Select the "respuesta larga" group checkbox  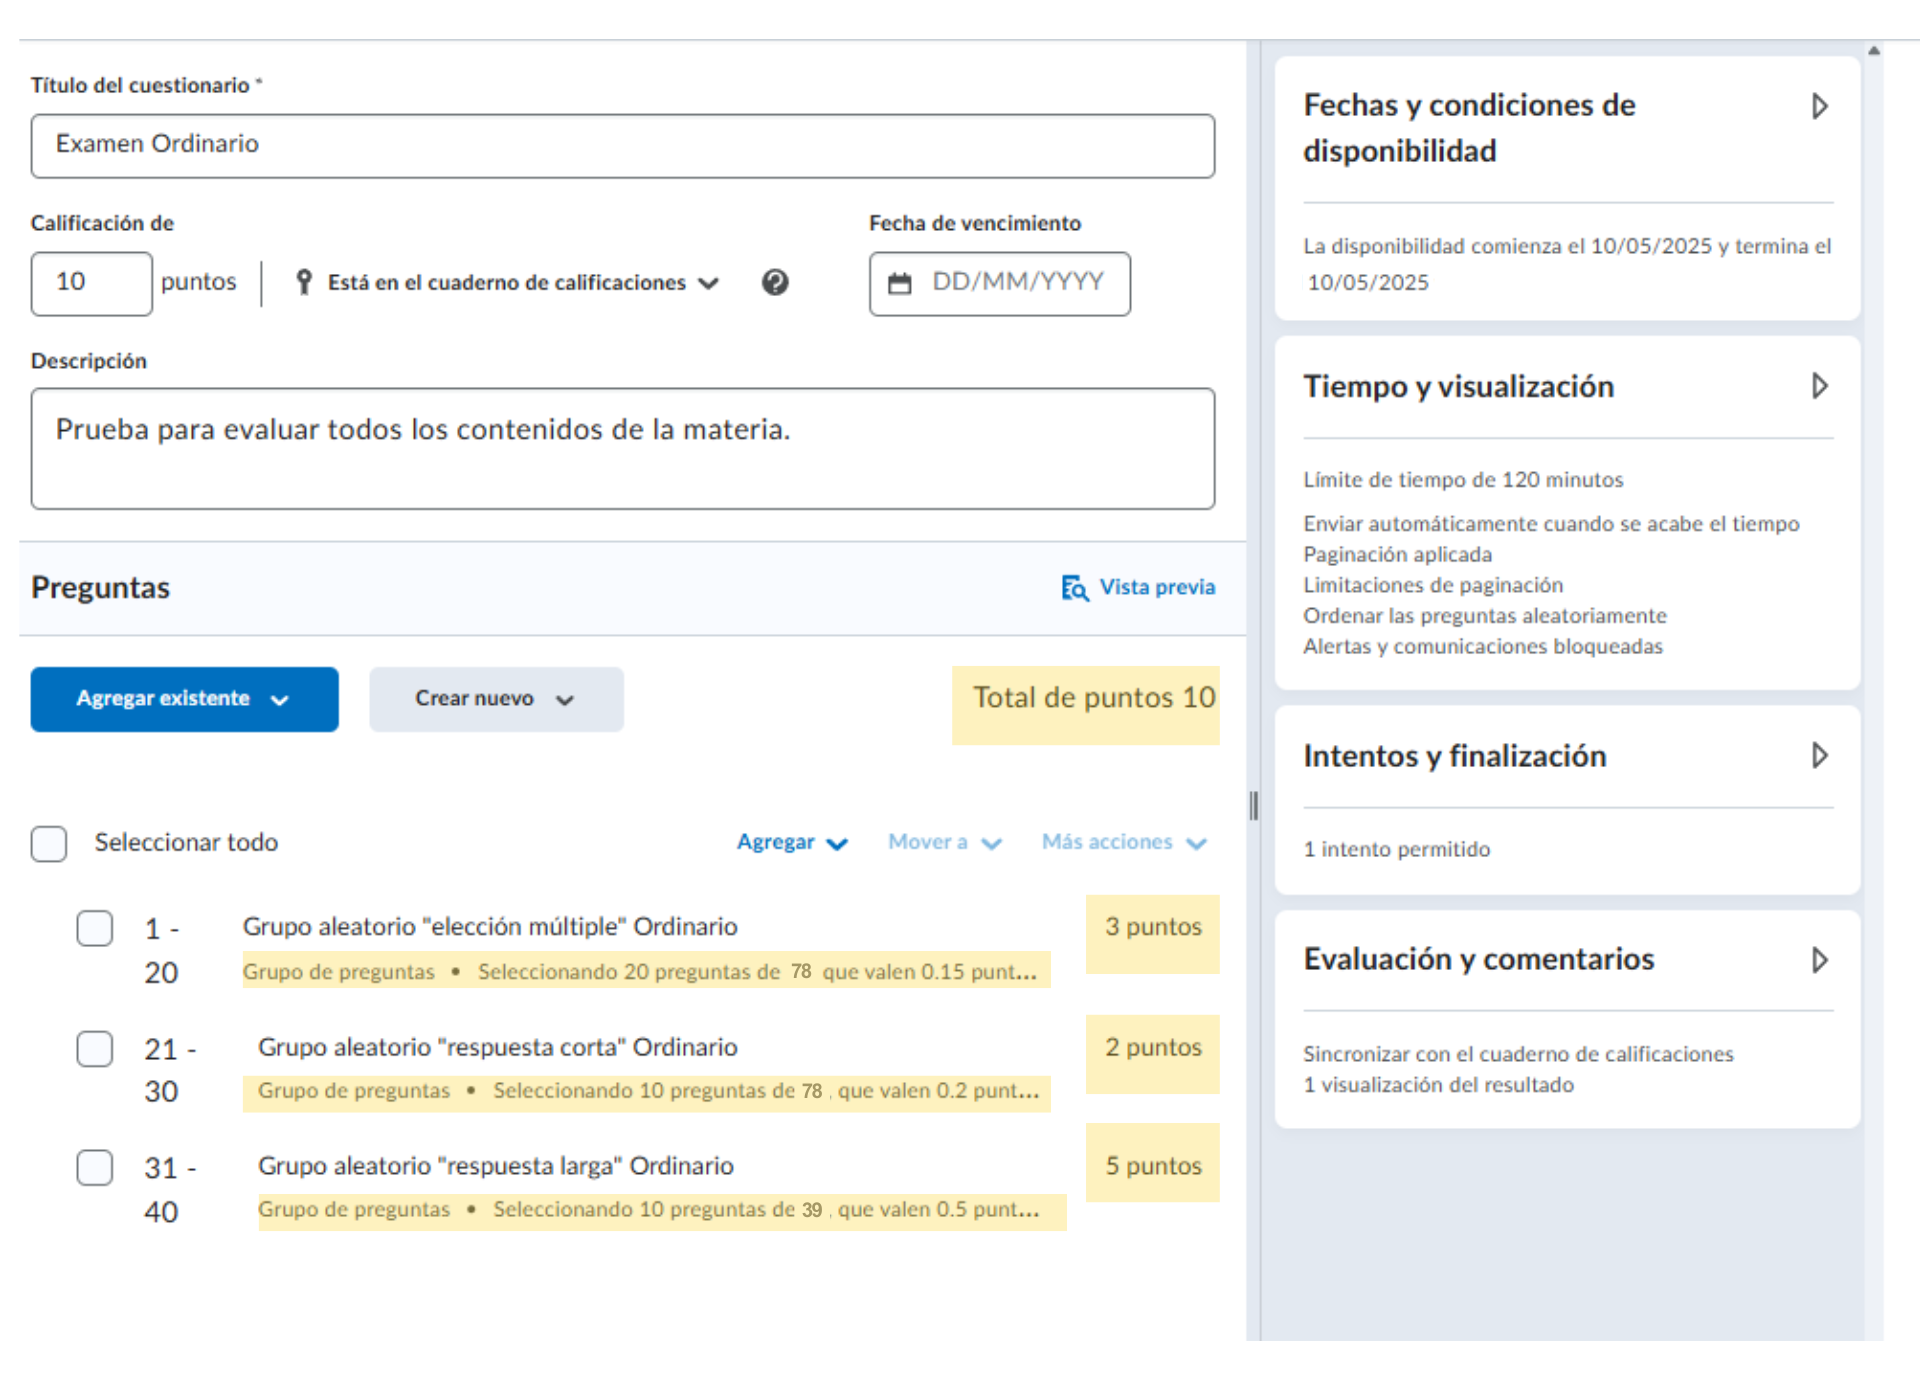pos(95,1167)
